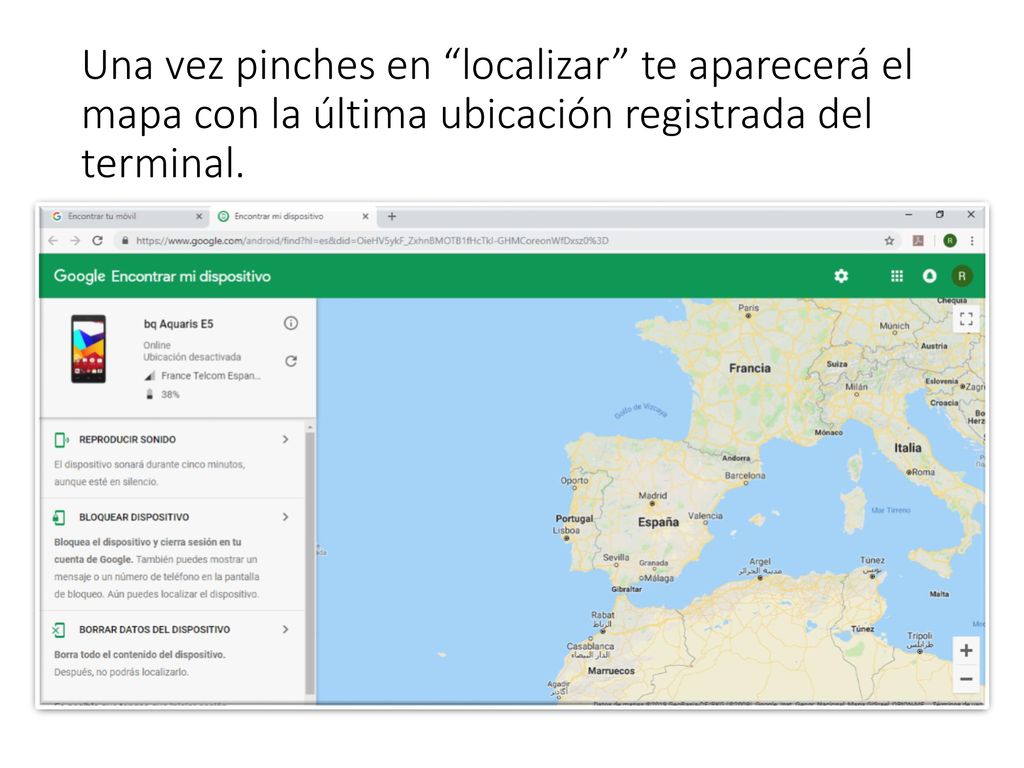The height and width of the screenshot is (768, 1024).
Task: Click the Marruecos label on the map
Action: 611,671
